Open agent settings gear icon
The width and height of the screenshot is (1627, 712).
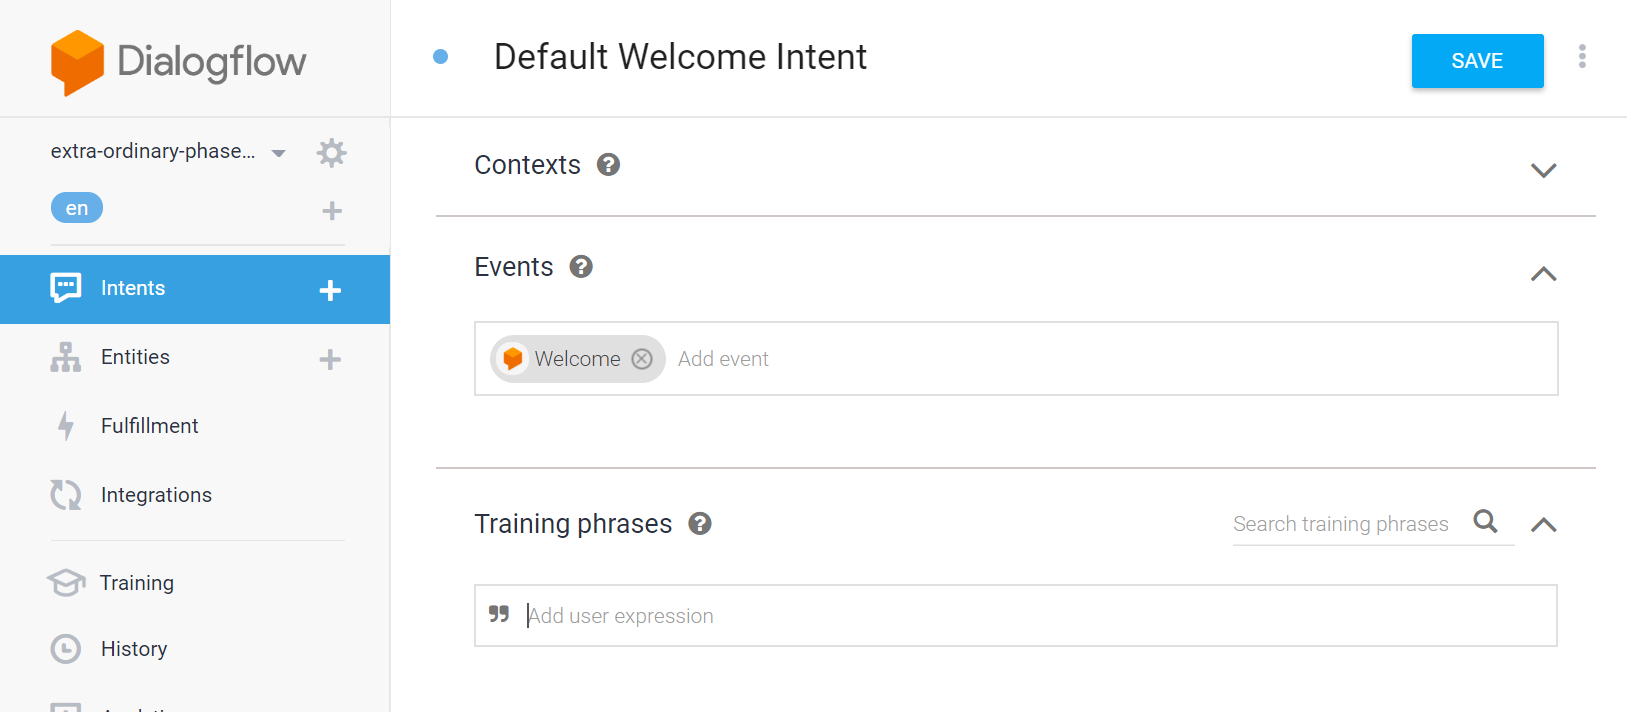[331, 153]
